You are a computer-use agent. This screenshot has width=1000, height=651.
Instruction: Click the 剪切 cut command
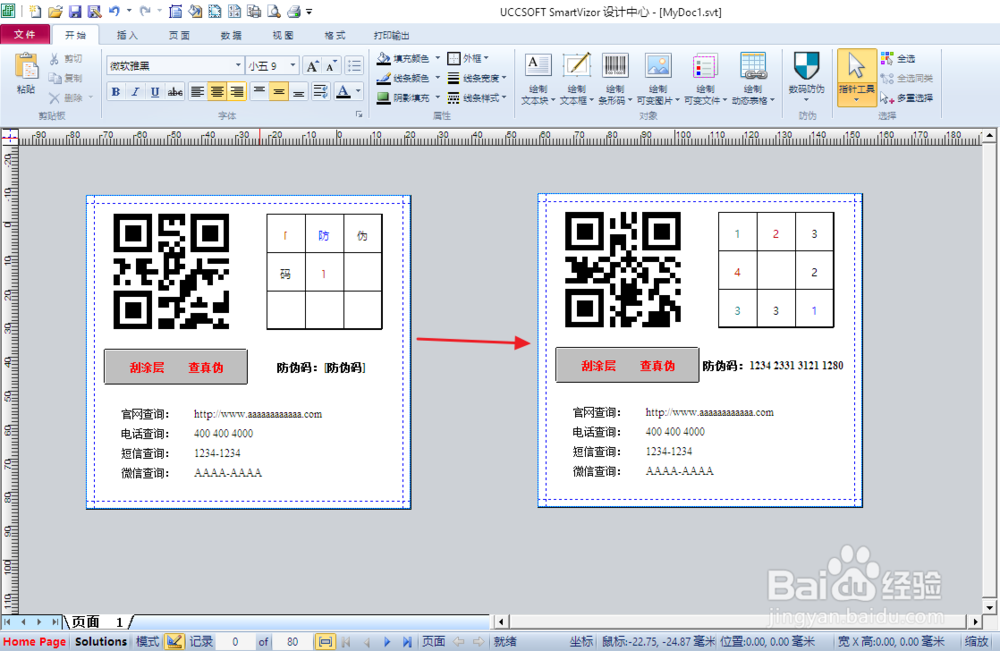66,59
